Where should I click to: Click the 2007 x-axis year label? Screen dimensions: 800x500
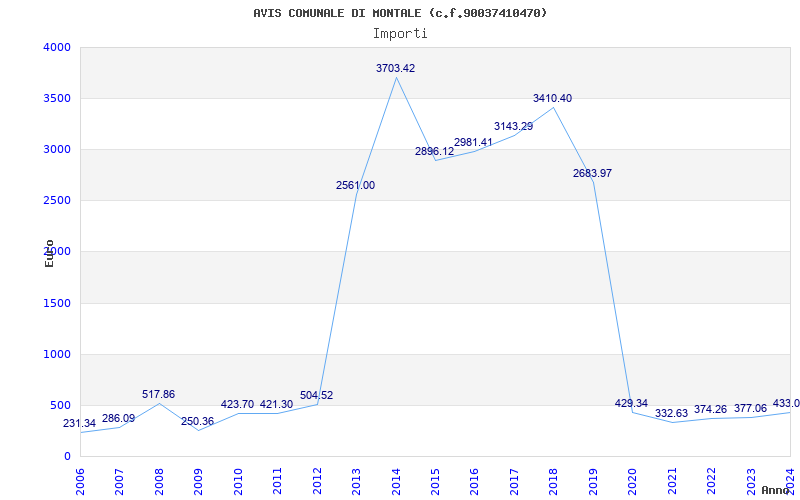click(x=119, y=481)
